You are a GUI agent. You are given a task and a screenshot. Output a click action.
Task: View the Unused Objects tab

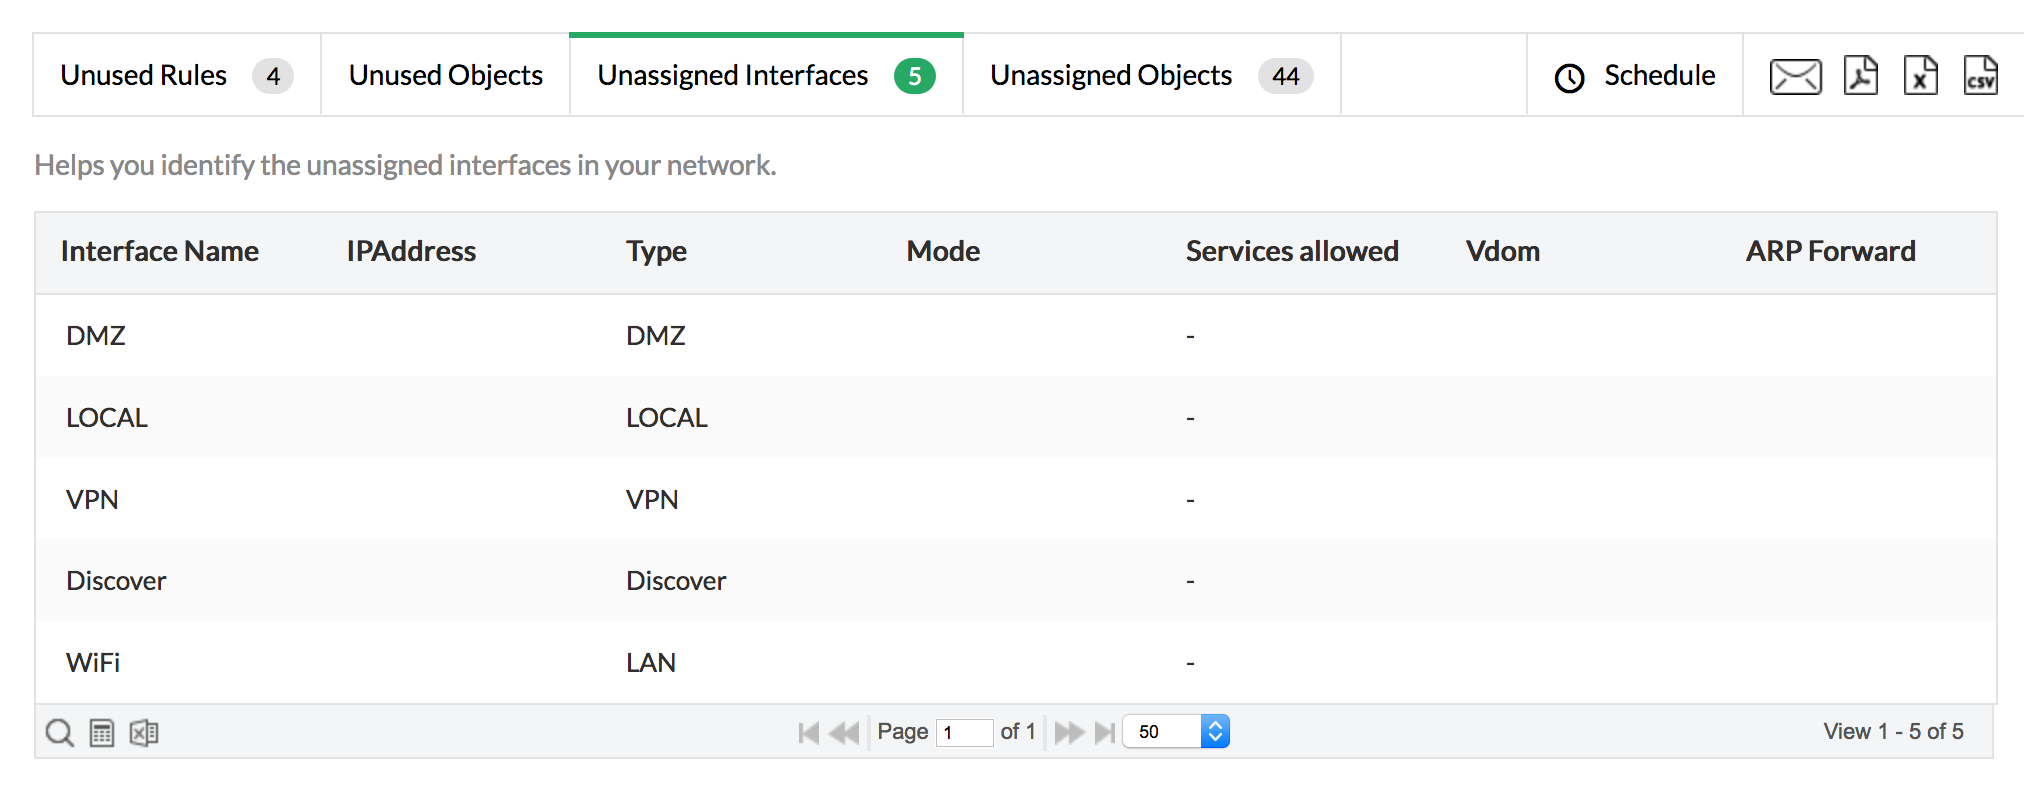click(x=445, y=75)
